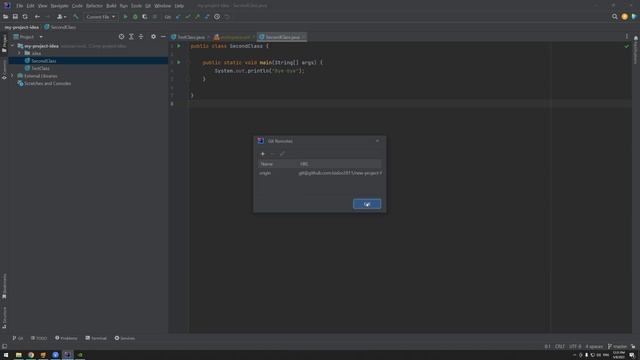This screenshot has height=360, width=640.
Task: Toggle the vertical Commit tool window tab
Action: click(4, 69)
